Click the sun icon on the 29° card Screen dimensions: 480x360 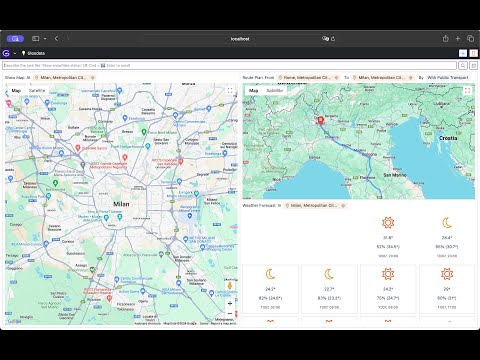click(447, 274)
